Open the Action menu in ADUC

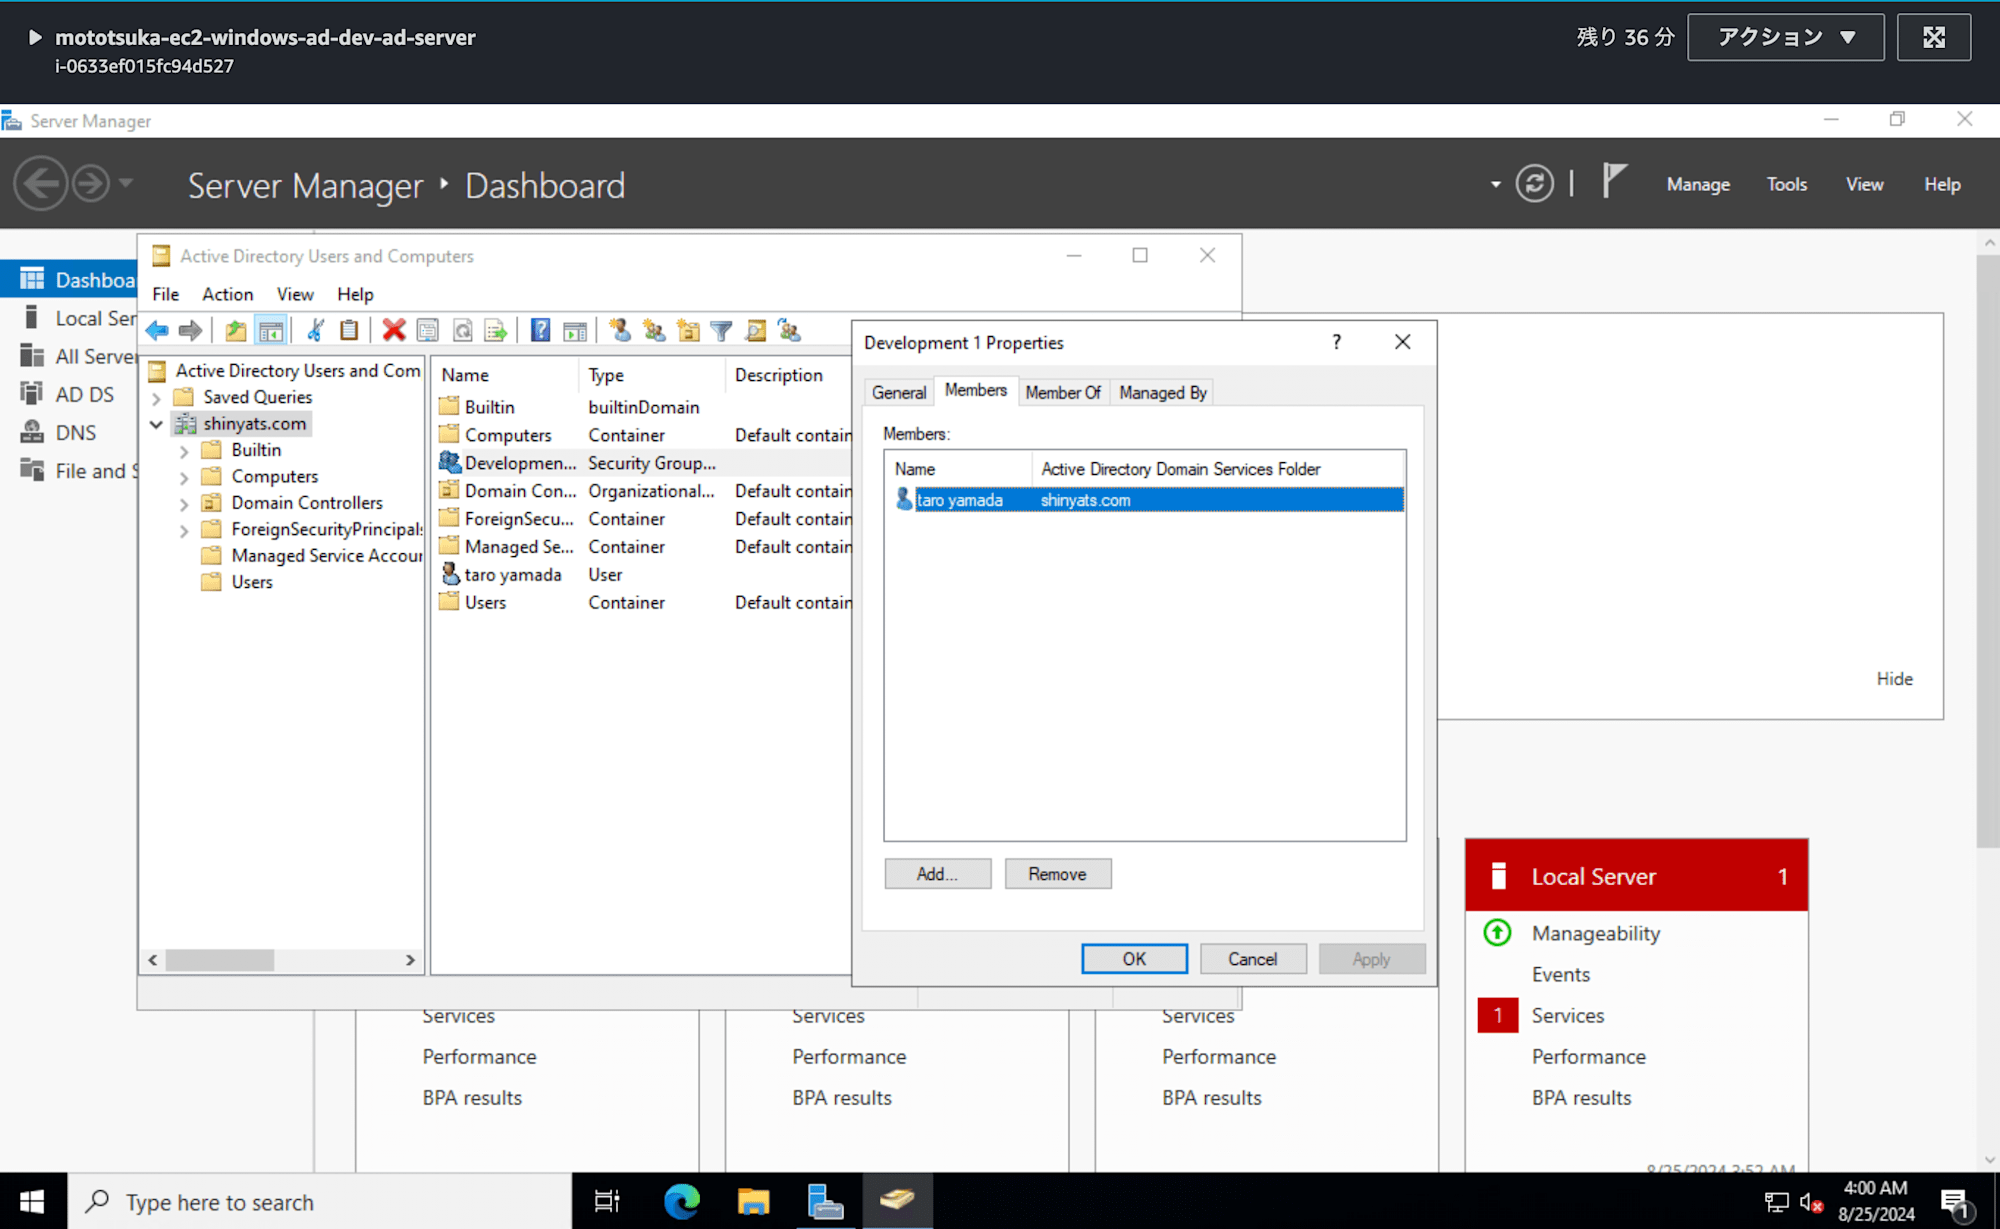point(227,294)
